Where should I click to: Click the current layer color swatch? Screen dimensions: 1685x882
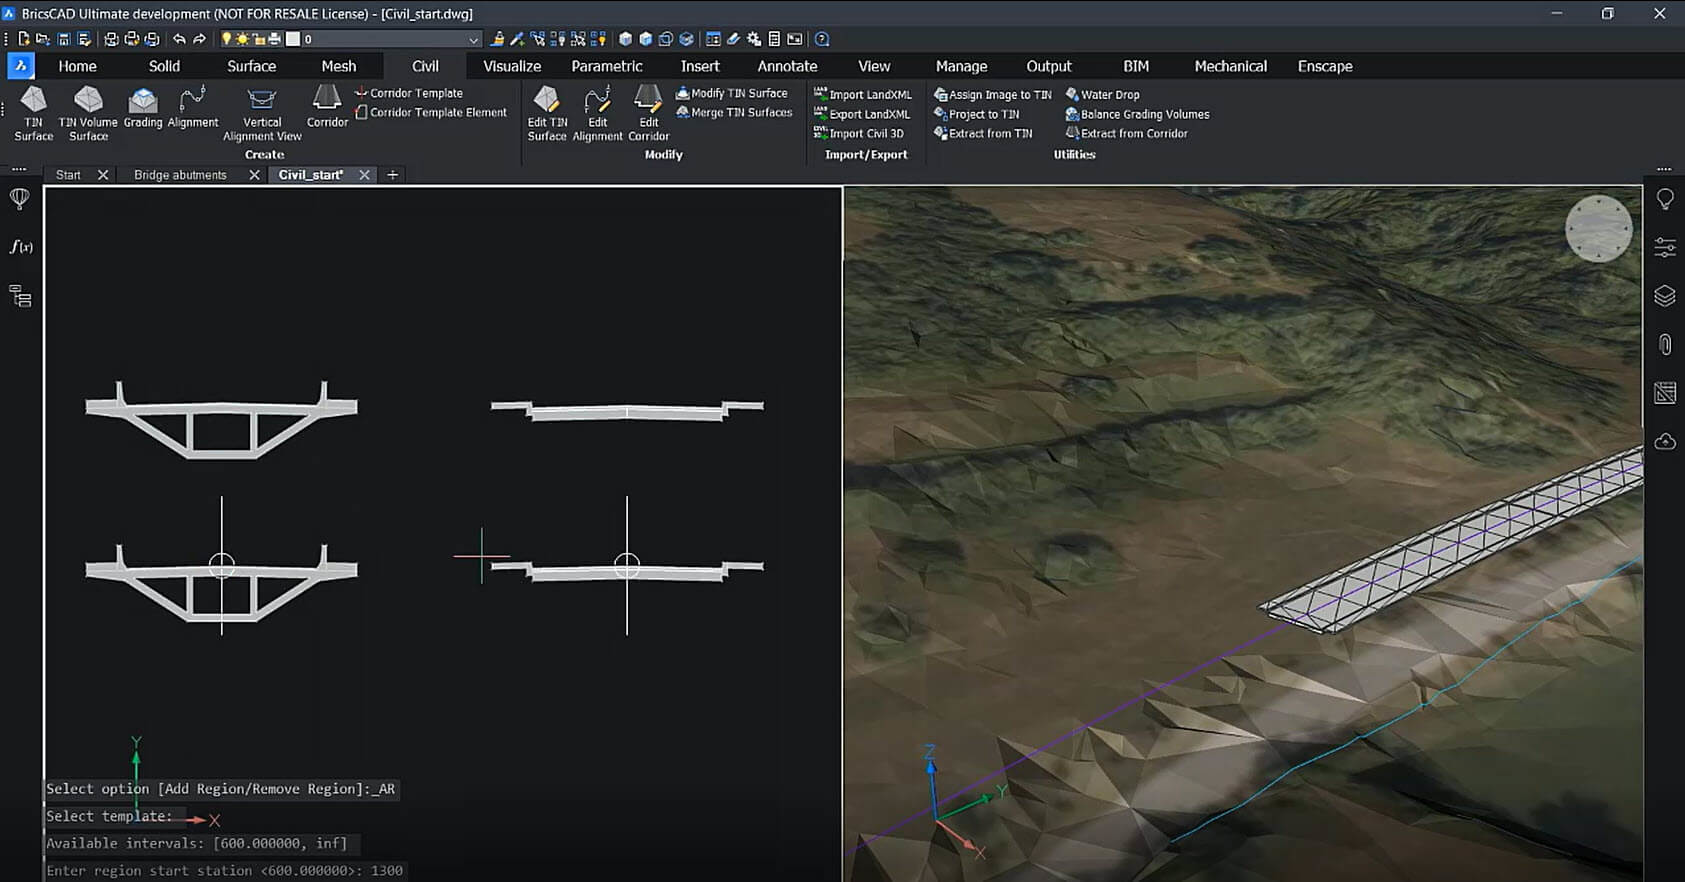pos(293,39)
